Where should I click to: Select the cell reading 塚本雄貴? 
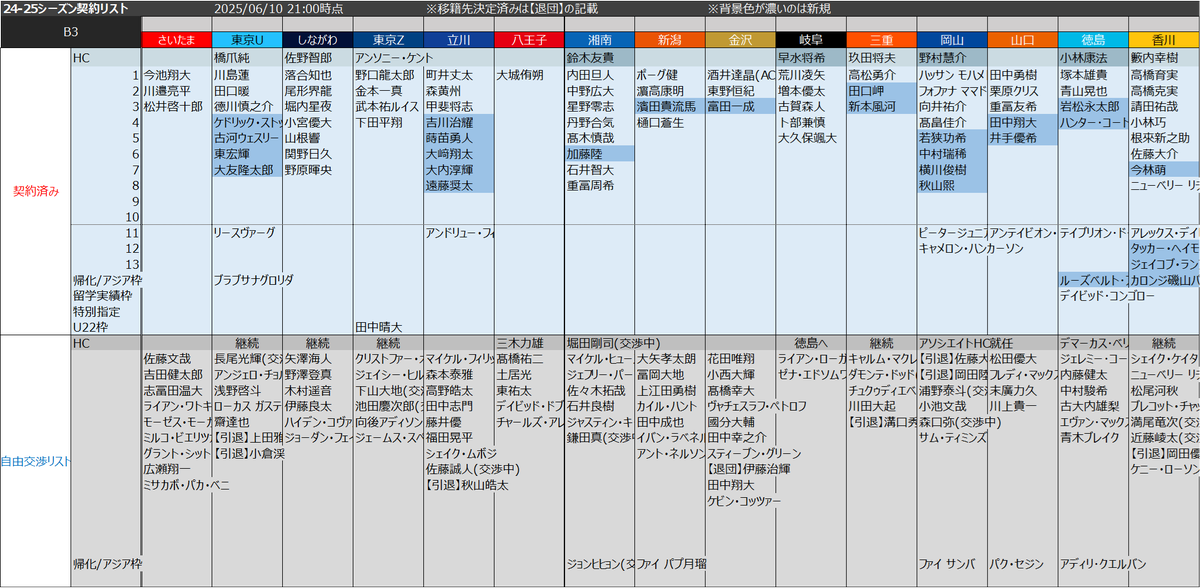pyautogui.click(x=1093, y=74)
